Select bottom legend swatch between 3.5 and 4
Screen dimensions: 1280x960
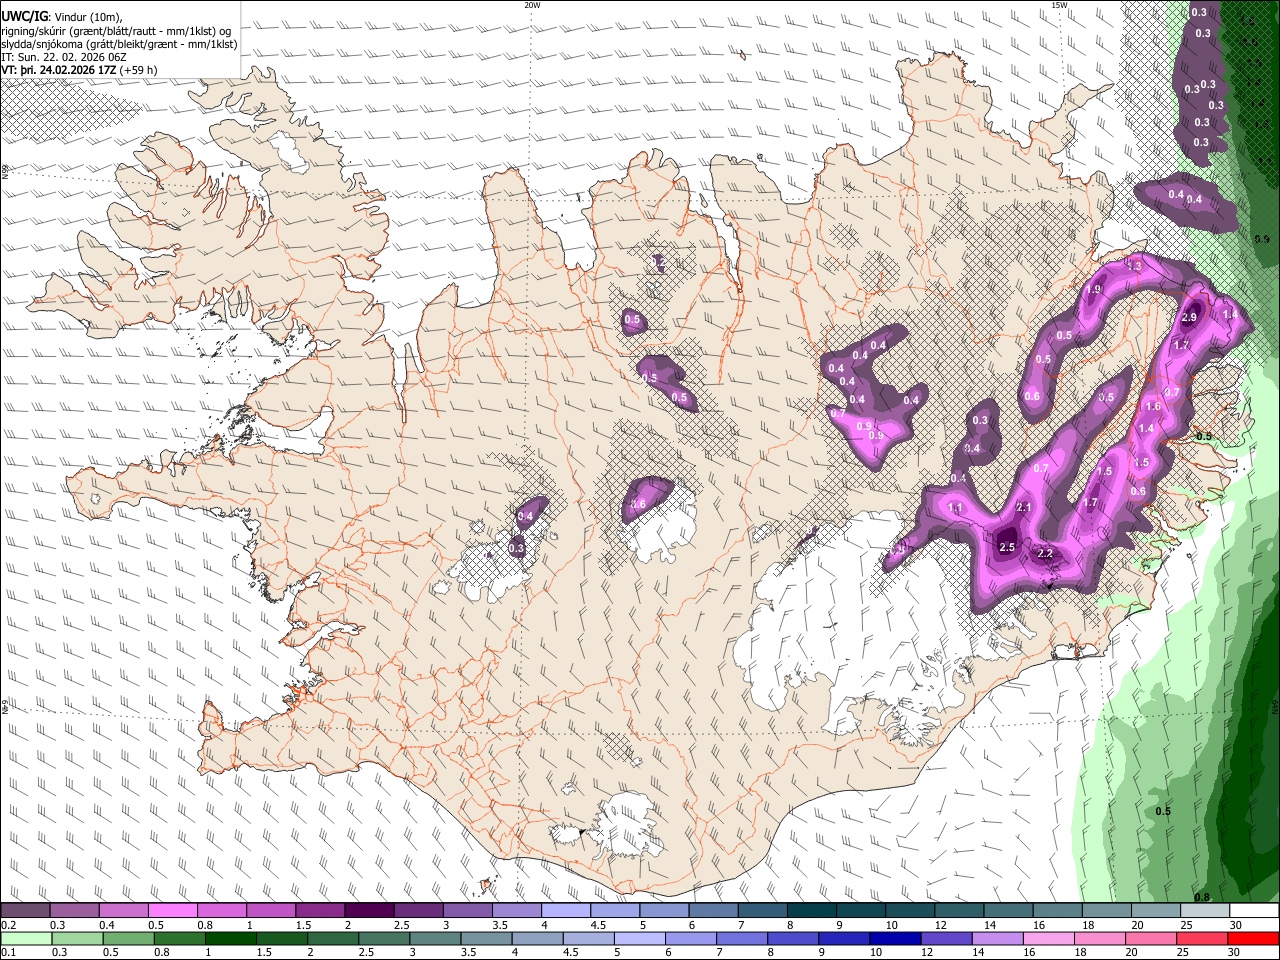point(486,939)
